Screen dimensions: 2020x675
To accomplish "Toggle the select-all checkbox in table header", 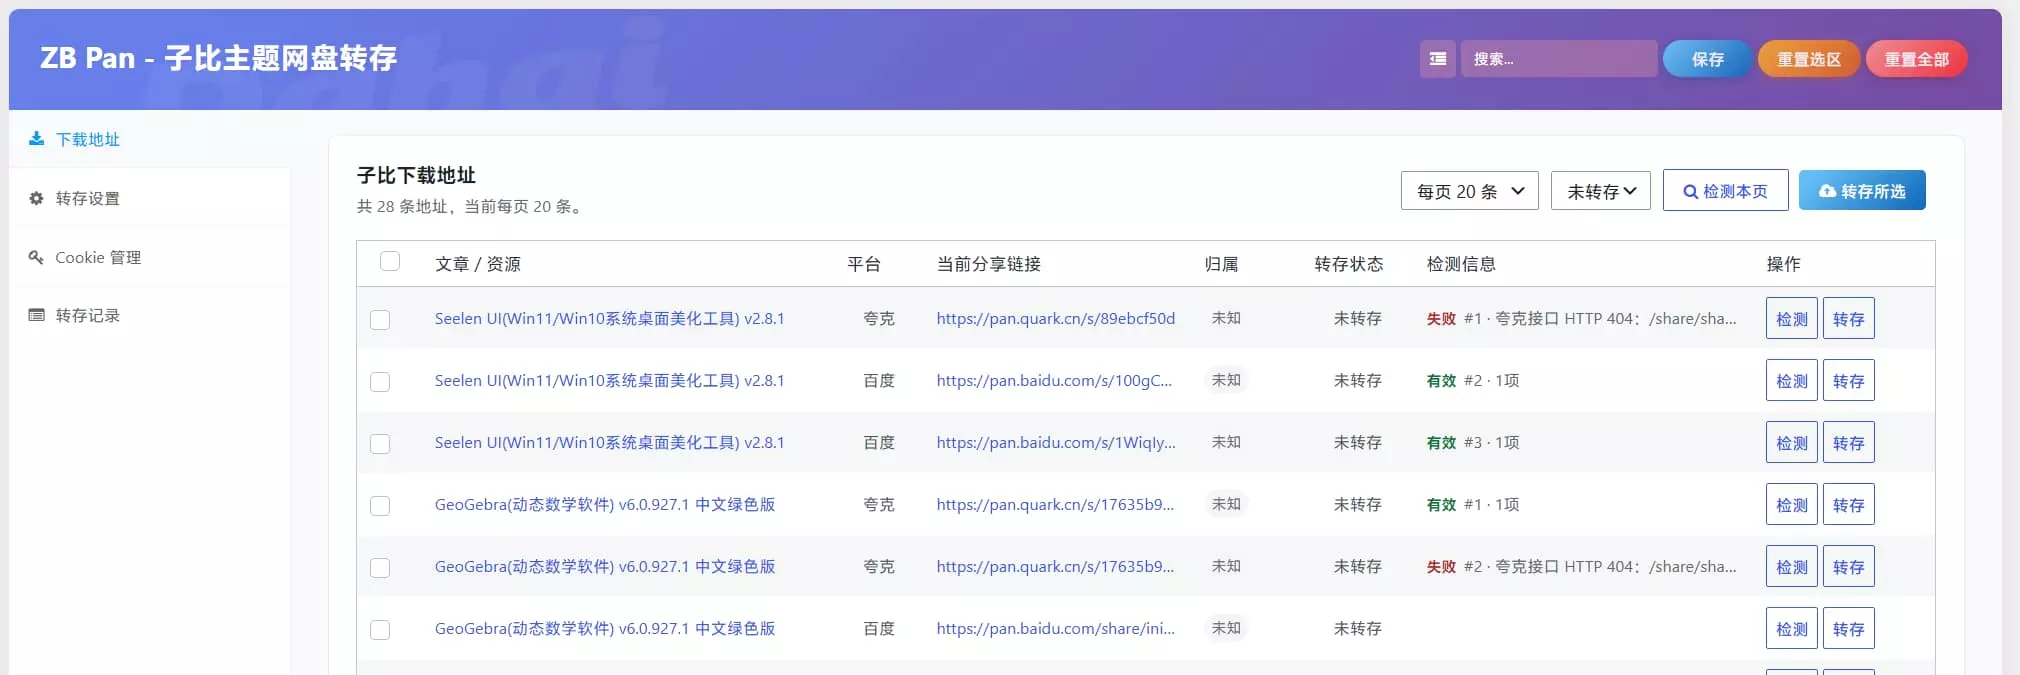I will 390,261.
